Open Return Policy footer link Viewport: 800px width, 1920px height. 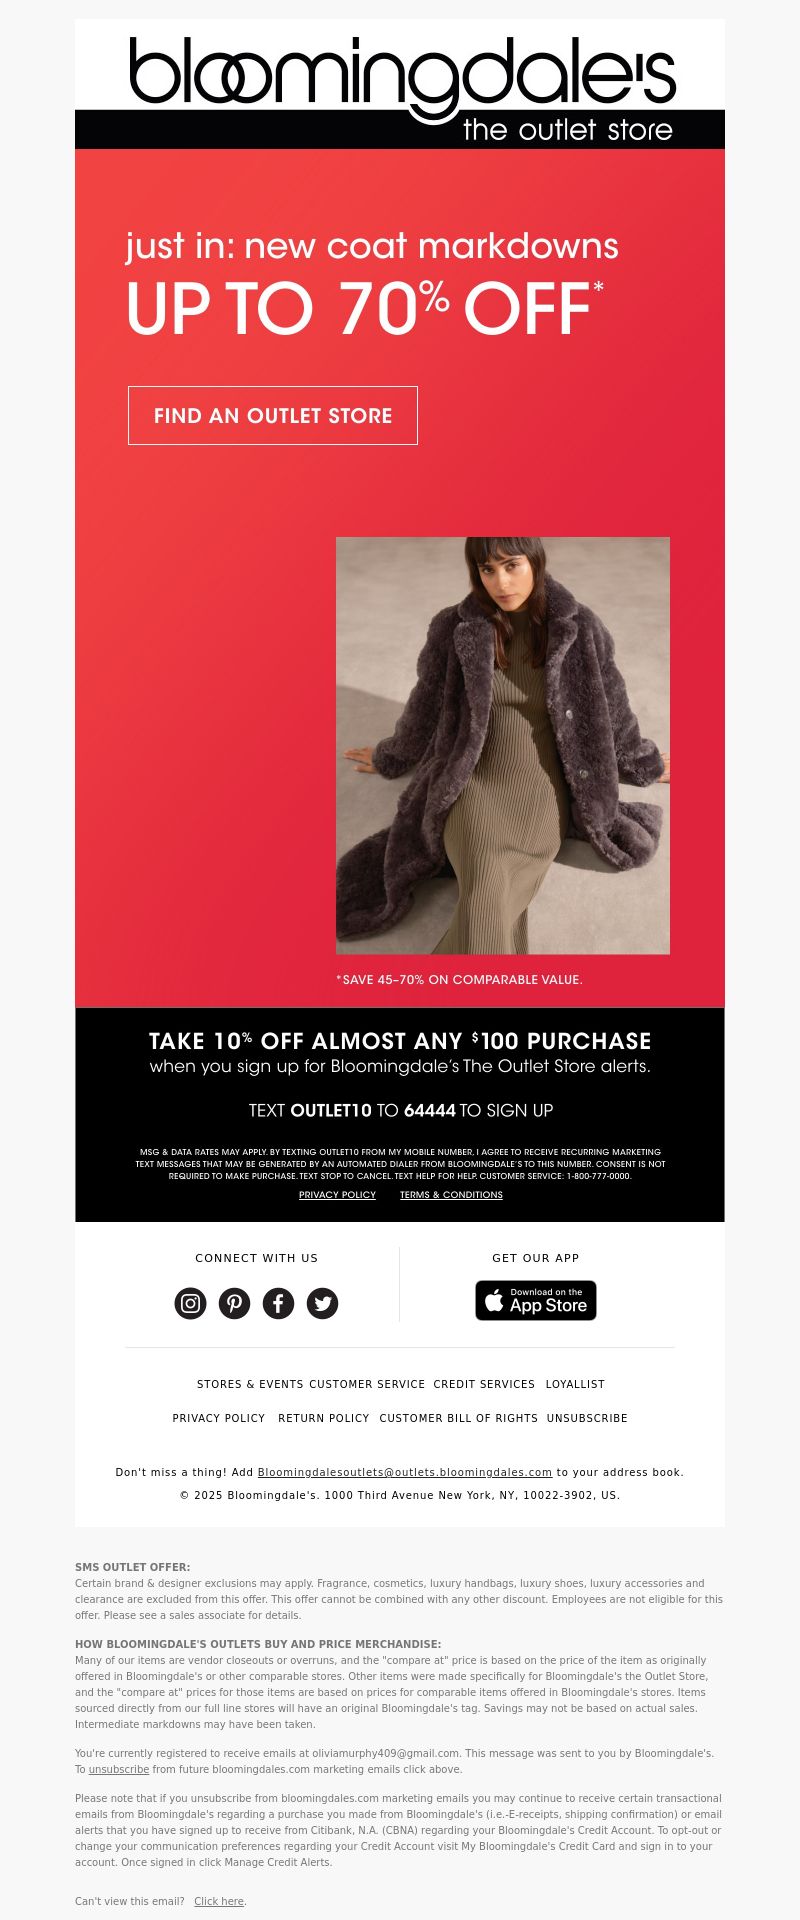[324, 1418]
